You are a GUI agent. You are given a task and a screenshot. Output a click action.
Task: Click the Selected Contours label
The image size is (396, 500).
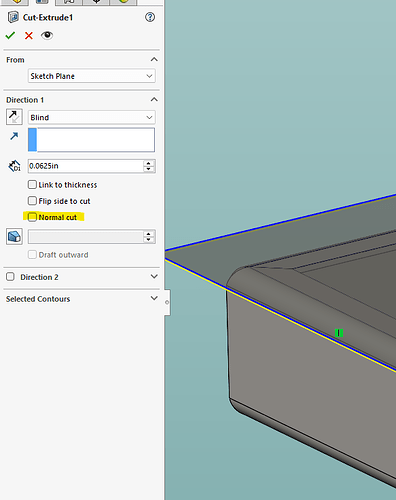(x=38, y=299)
